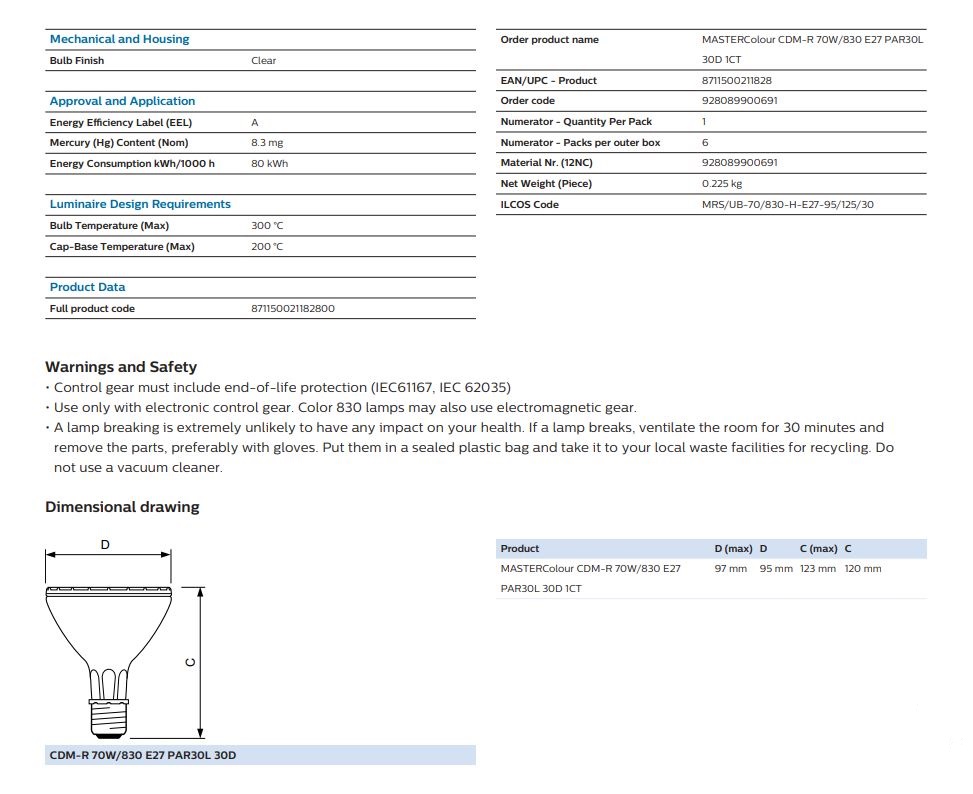Click the "Warnings and Safety" heading
This screenshot has width=973, height=794.
(x=121, y=367)
